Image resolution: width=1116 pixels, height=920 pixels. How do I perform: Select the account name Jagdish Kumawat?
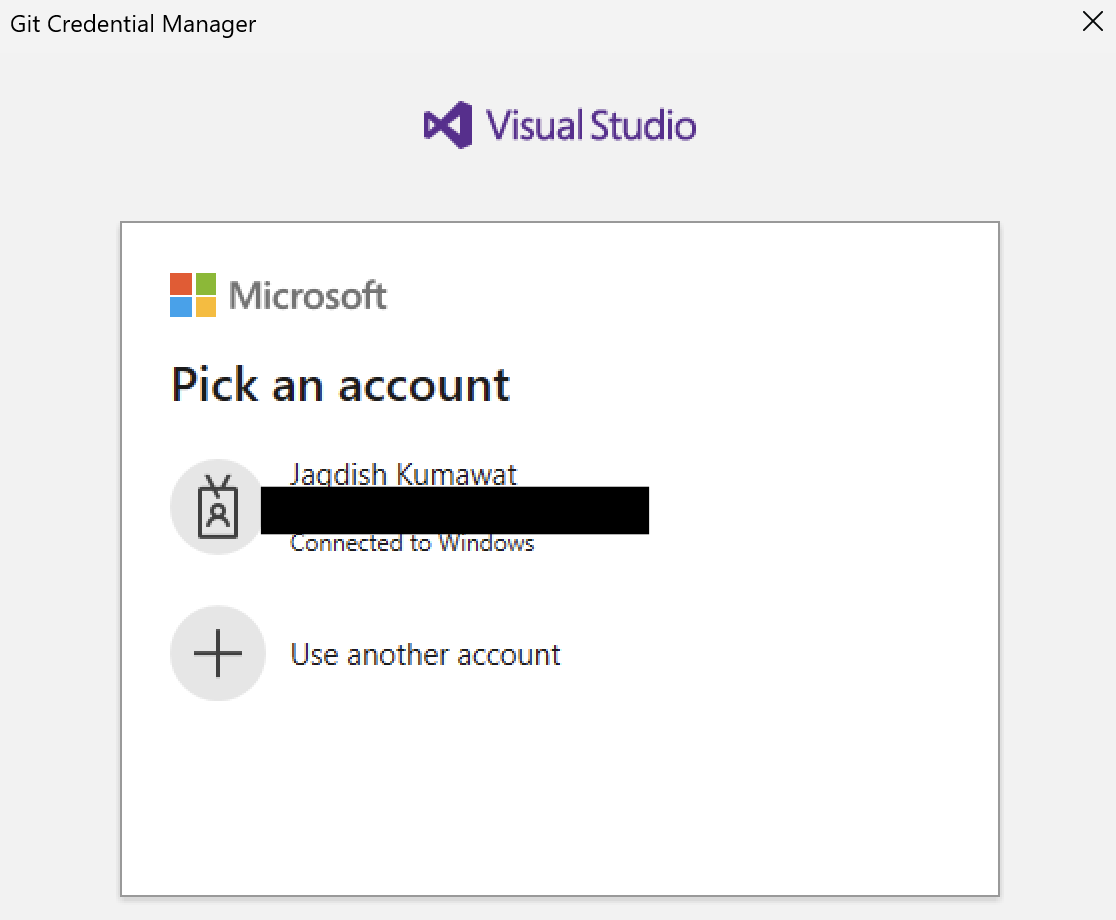[402, 473]
